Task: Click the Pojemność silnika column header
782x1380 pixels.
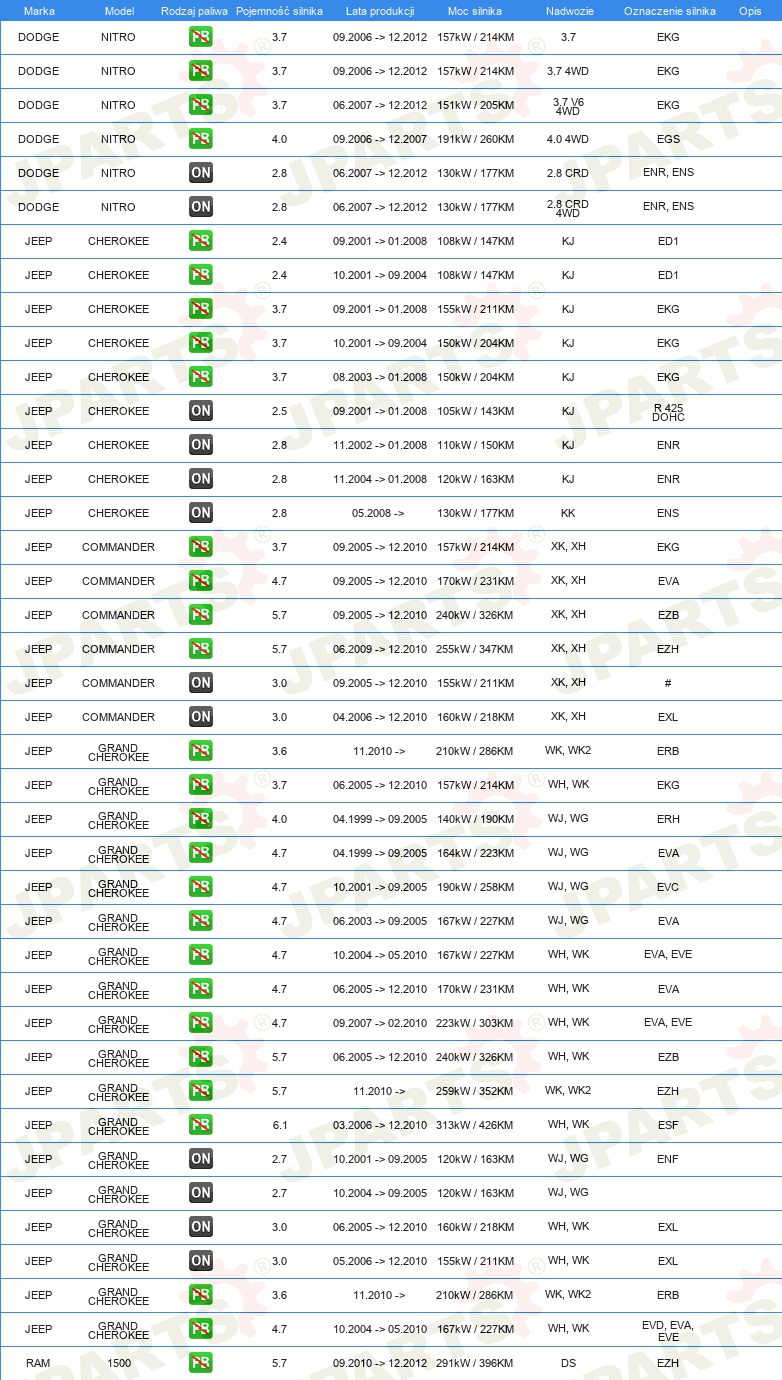Action: point(279,11)
